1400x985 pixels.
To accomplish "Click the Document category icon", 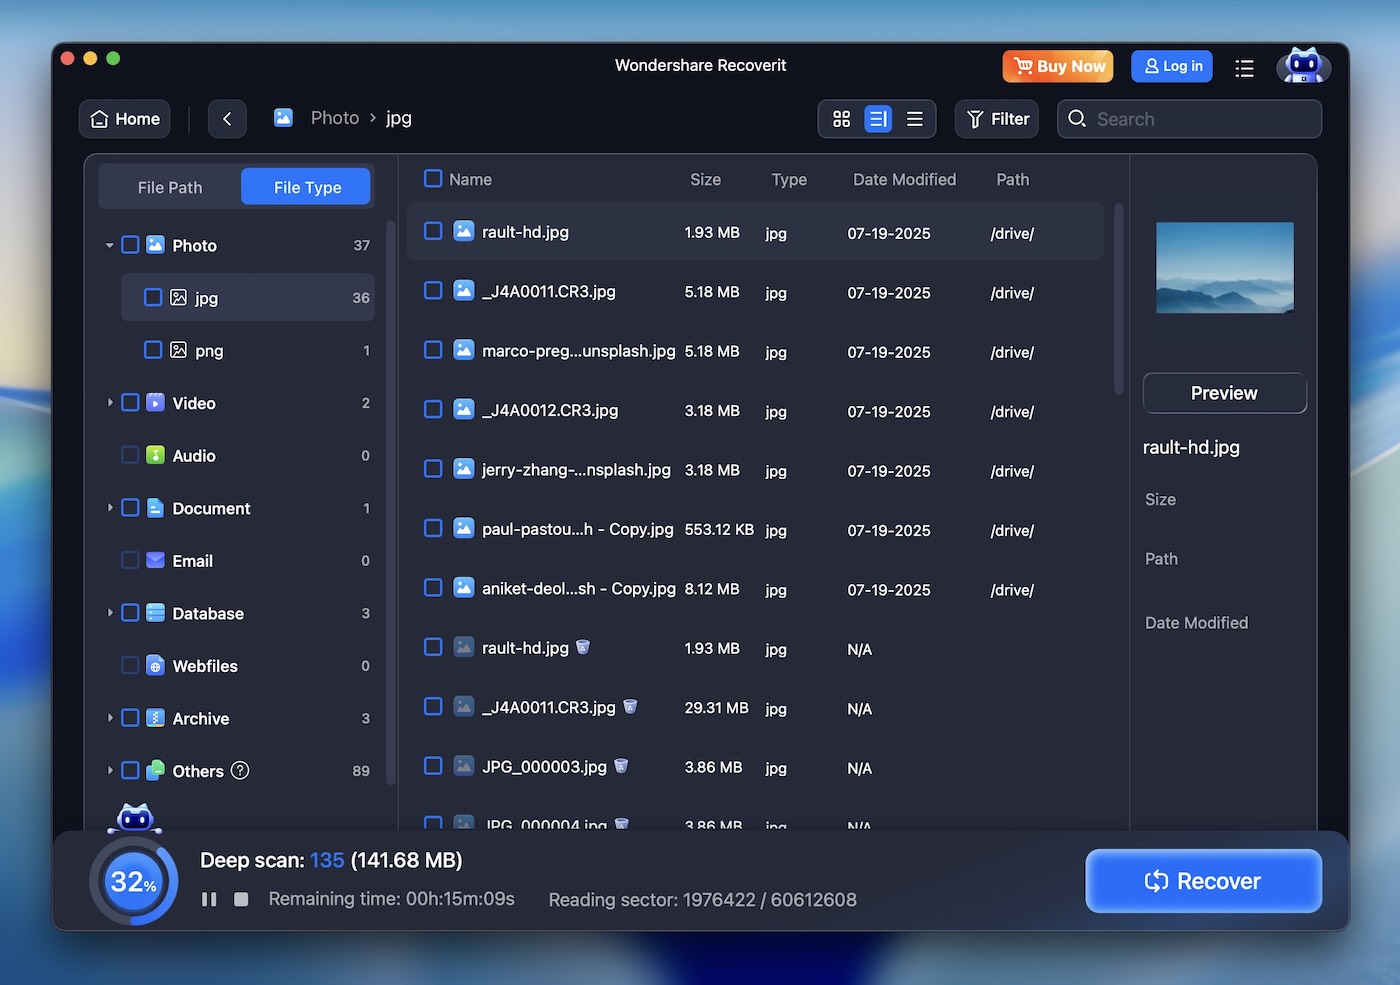I will (x=155, y=508).
